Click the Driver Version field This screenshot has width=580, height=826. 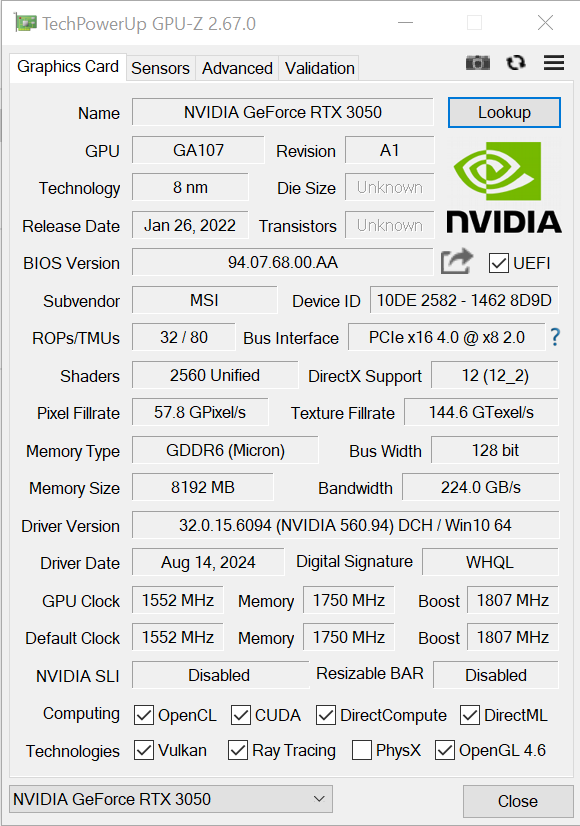345,525
